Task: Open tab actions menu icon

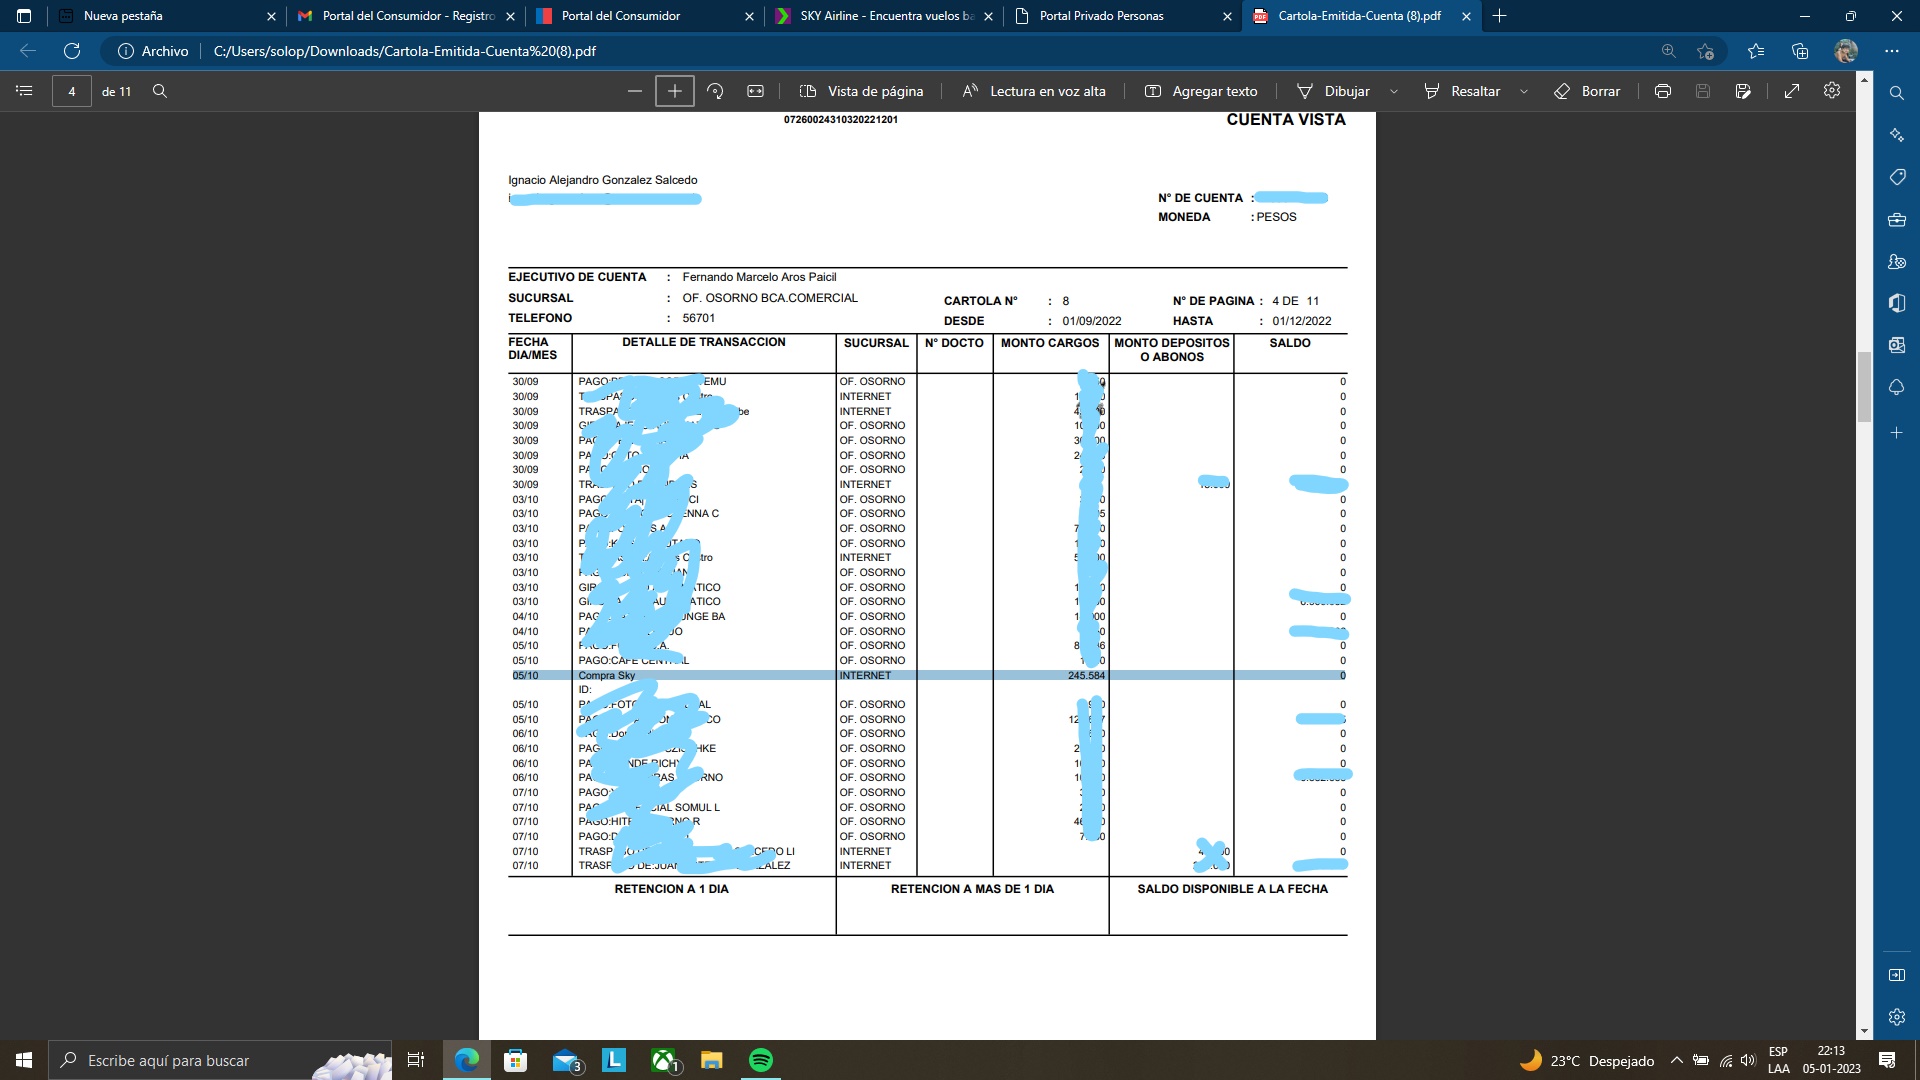Action: (x=24, y=16)
